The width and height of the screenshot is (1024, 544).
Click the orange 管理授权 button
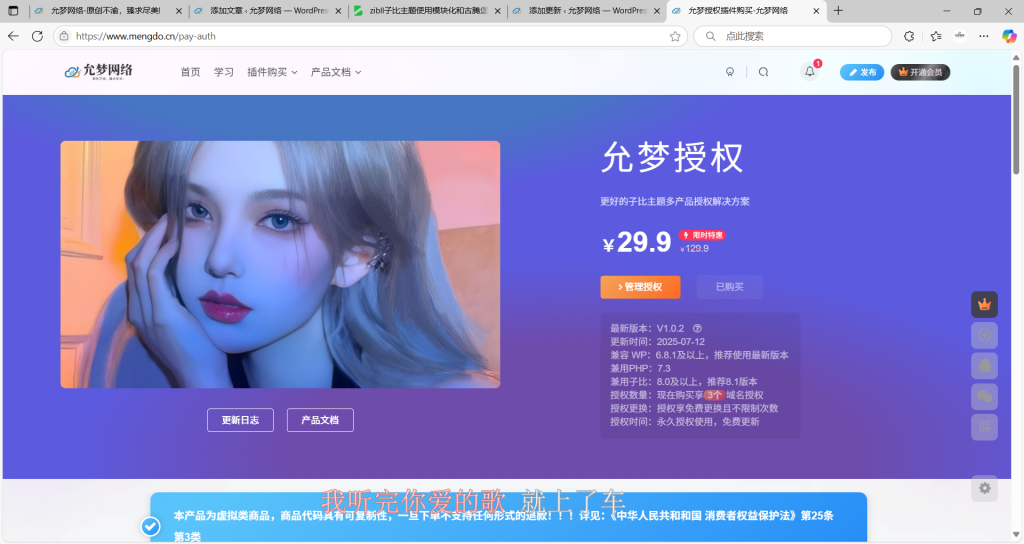click(x=640, y=287)
